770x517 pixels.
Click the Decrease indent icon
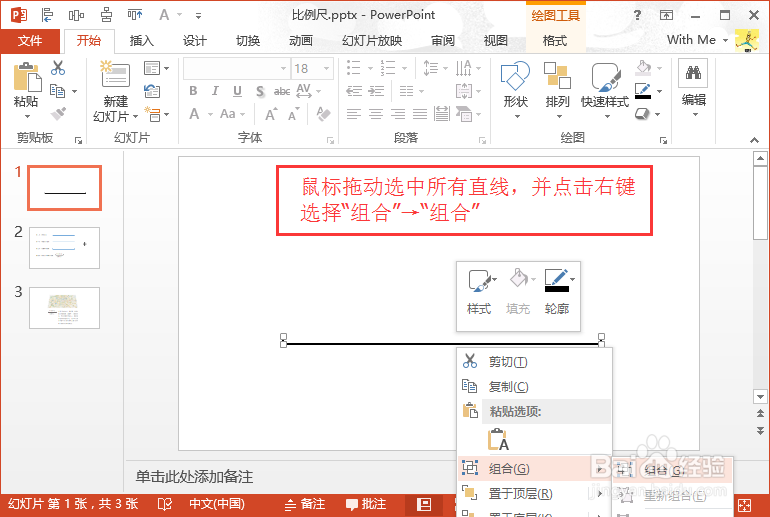point(354,91)
